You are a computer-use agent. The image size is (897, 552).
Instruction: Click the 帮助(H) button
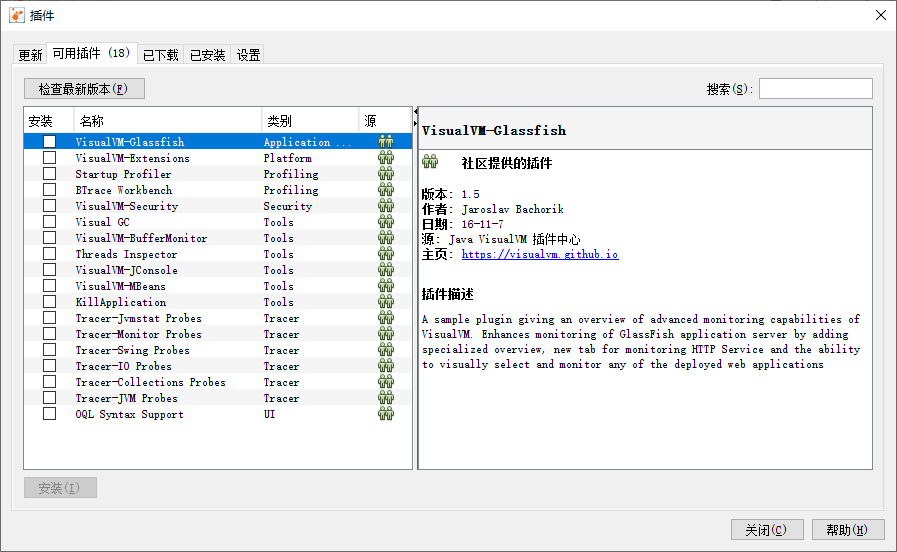(x=848, y=530)
